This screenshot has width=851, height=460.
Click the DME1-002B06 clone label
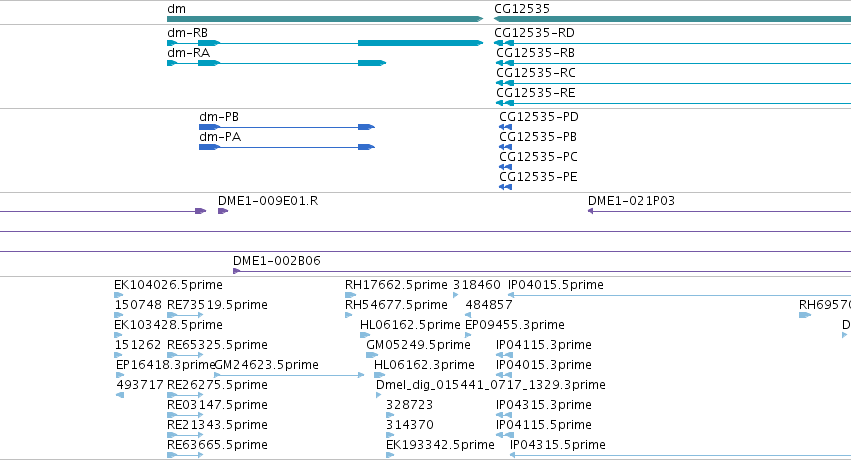(277, 261)
